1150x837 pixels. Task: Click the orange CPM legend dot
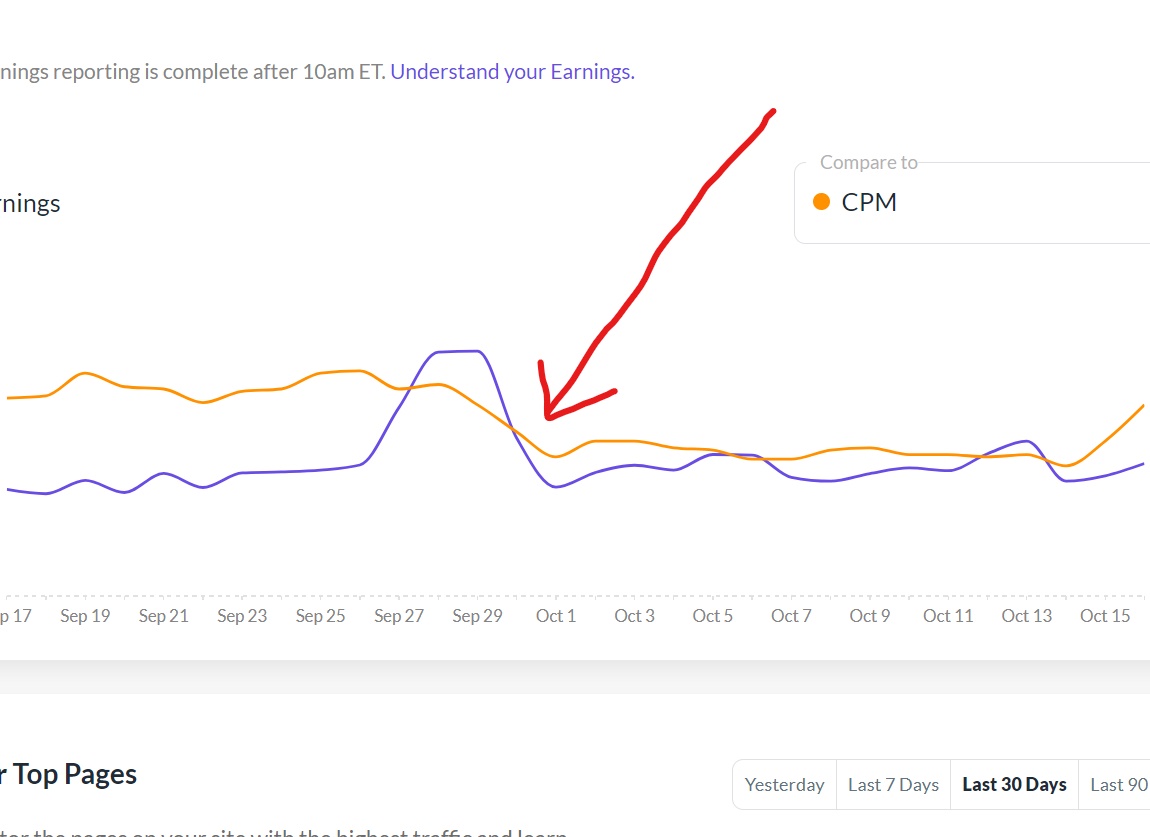click(822, 202)
